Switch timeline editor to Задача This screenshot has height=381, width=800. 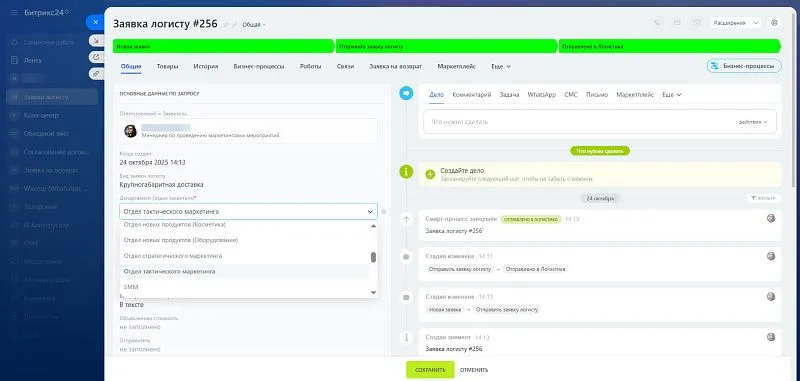pos(509,95)
